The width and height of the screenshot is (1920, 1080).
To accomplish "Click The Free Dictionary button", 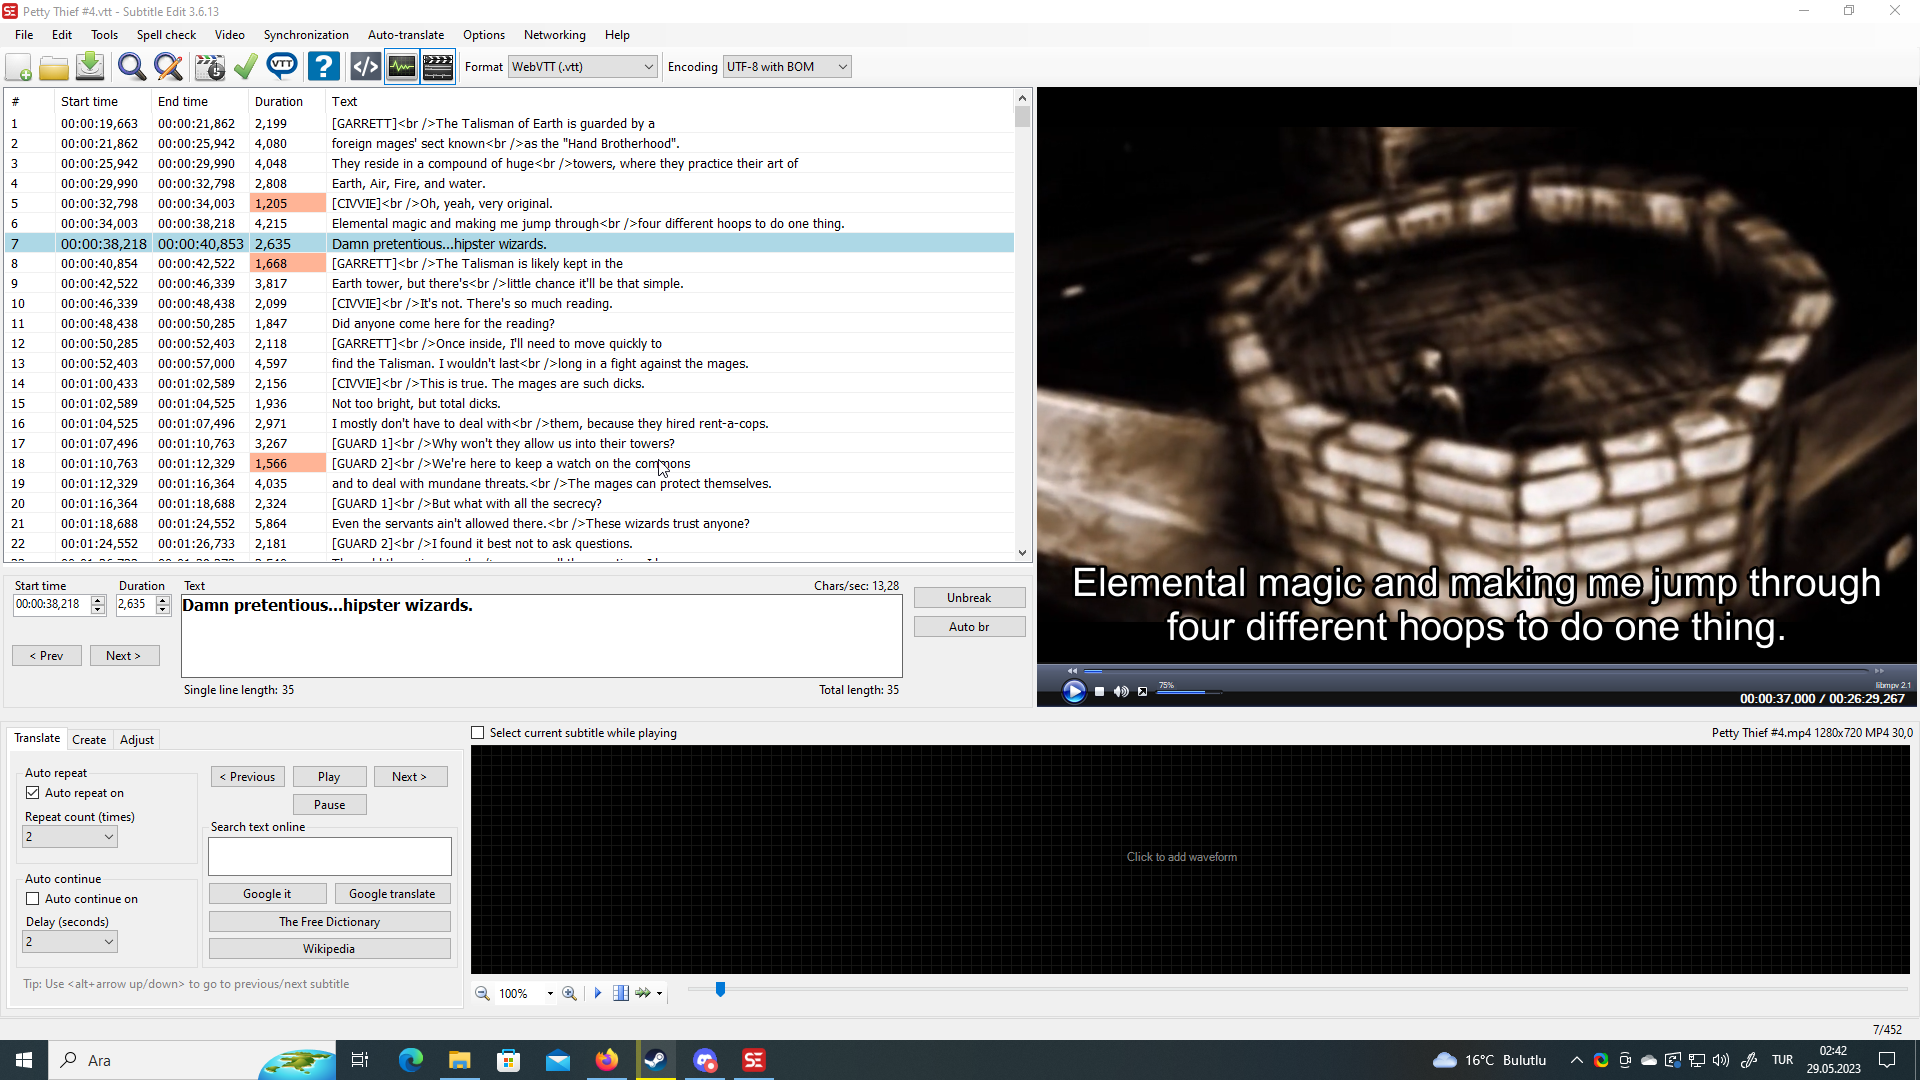I will [329, 921].
